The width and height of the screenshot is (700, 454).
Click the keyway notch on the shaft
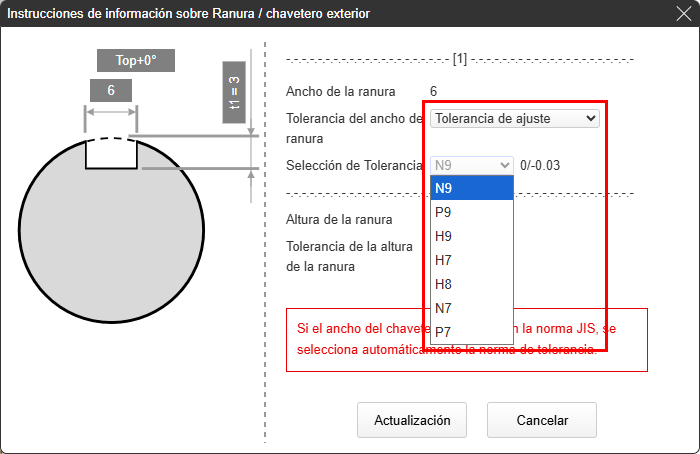coord(110,154)
